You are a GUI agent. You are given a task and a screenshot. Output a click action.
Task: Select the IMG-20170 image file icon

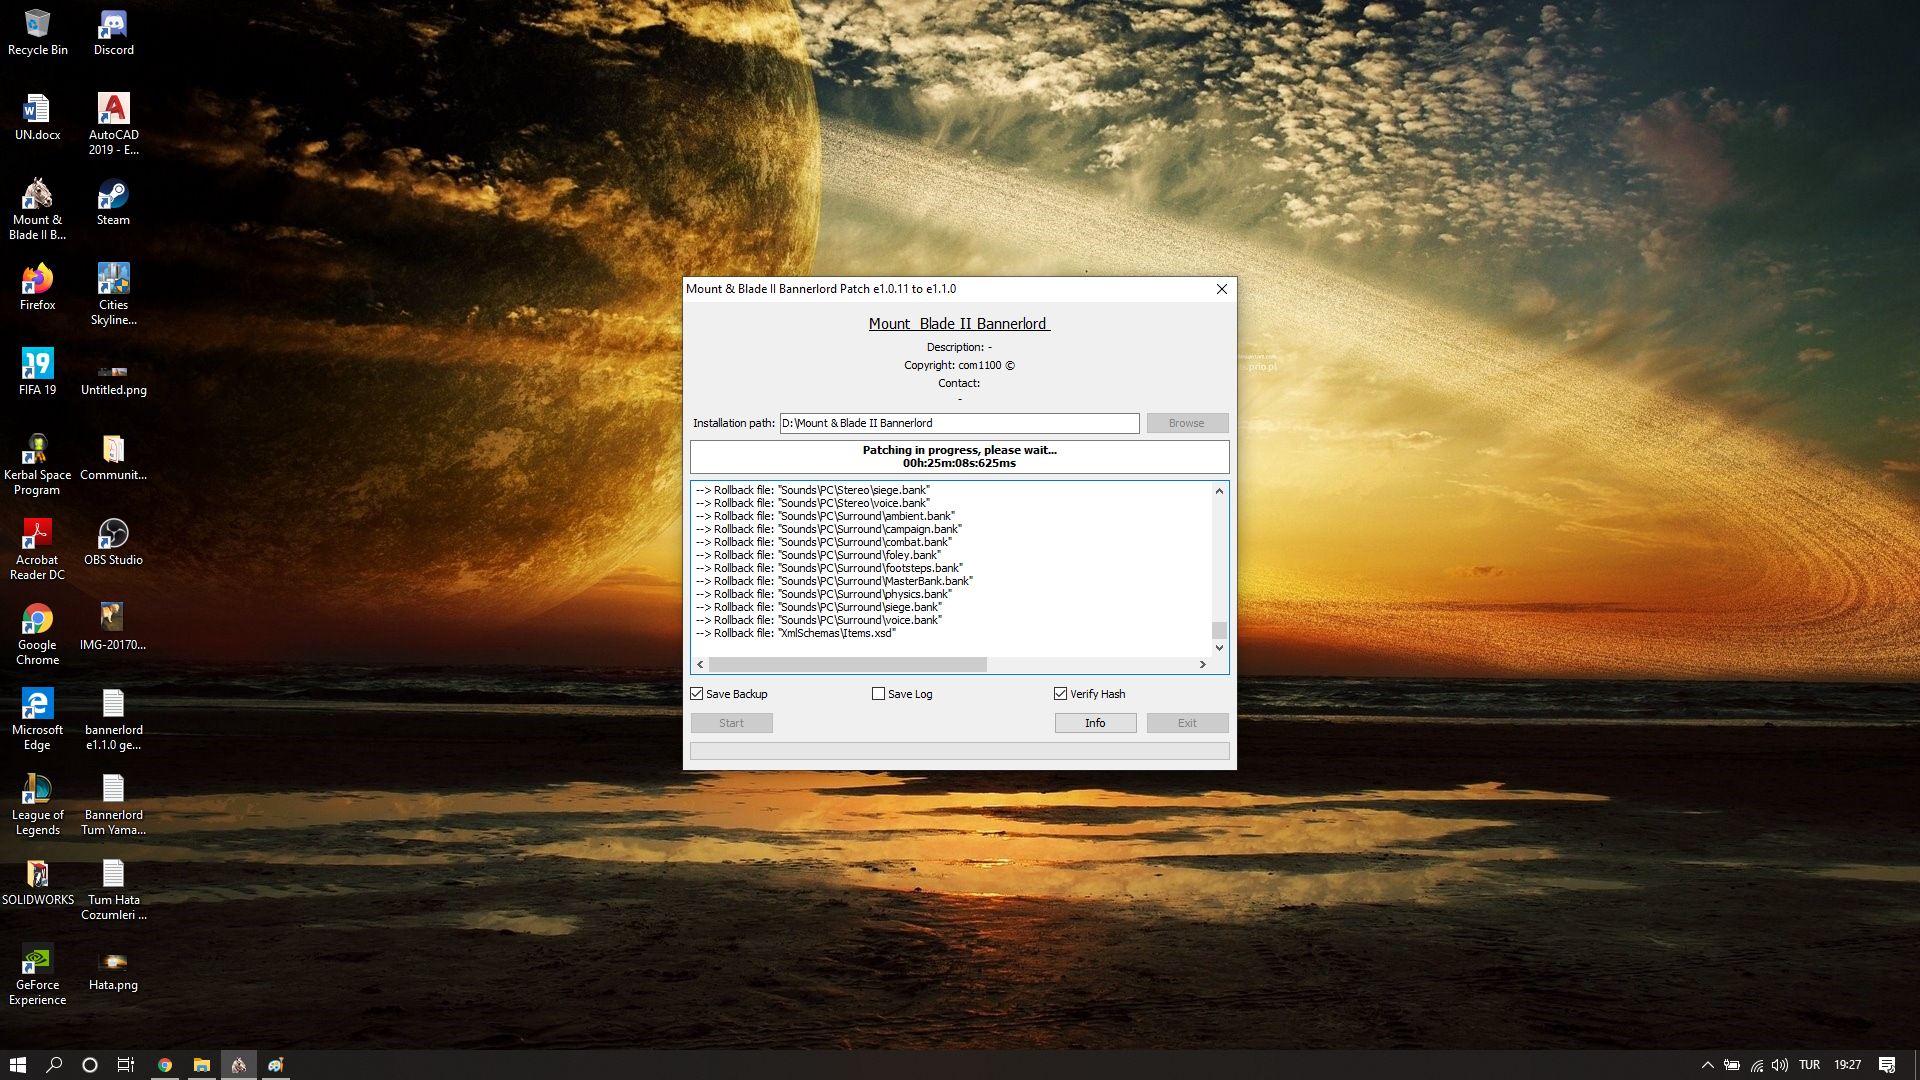(114, 627)
